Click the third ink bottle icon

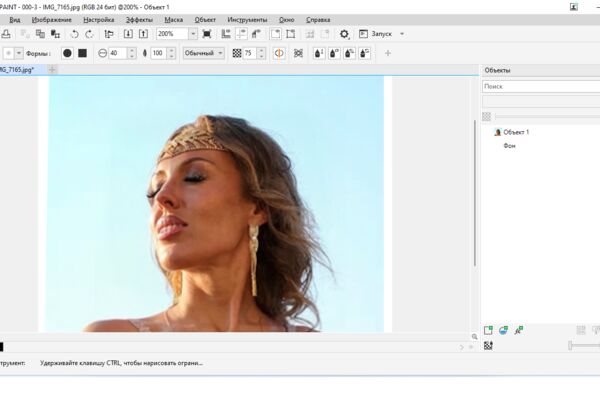[349, 53]
